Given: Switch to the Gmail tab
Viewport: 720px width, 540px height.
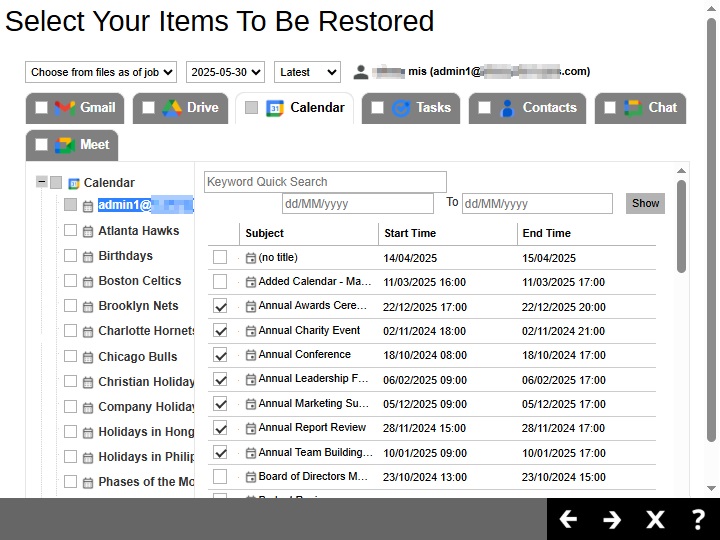Looking at the screenshot, I should 85,108.
